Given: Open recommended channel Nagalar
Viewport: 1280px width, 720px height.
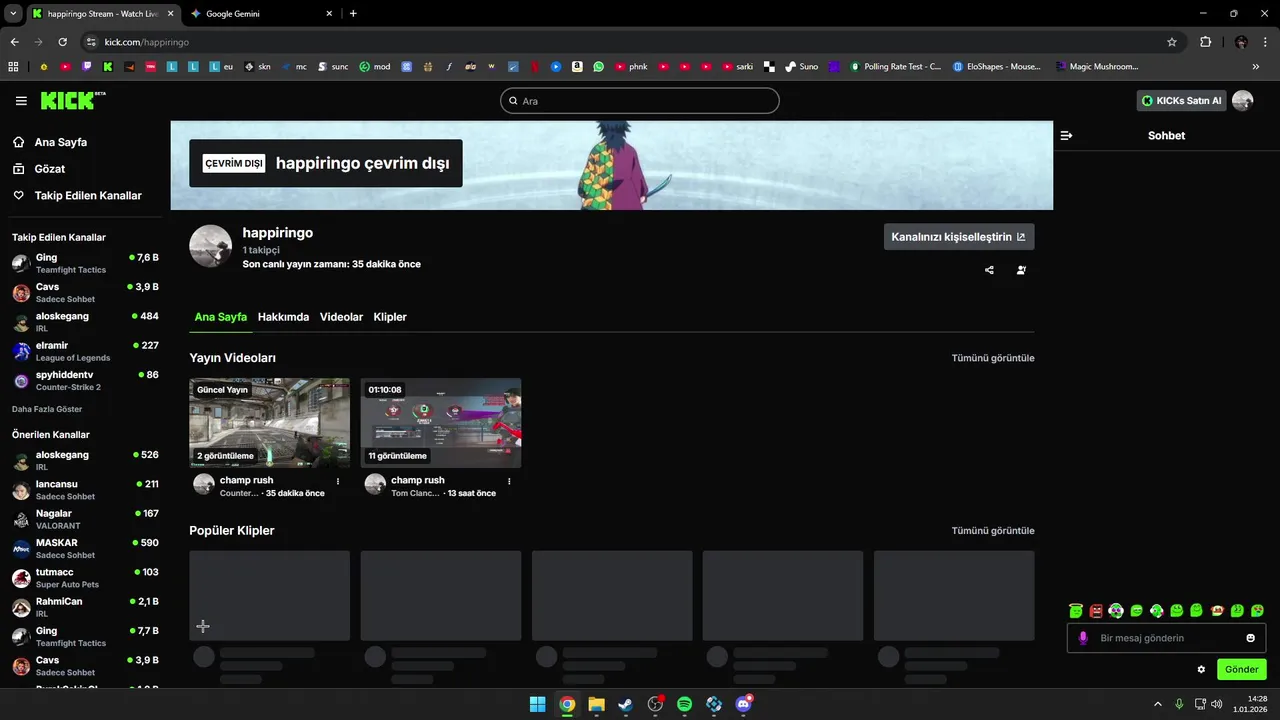Looking at the screenshot, I should click(85, 519).
